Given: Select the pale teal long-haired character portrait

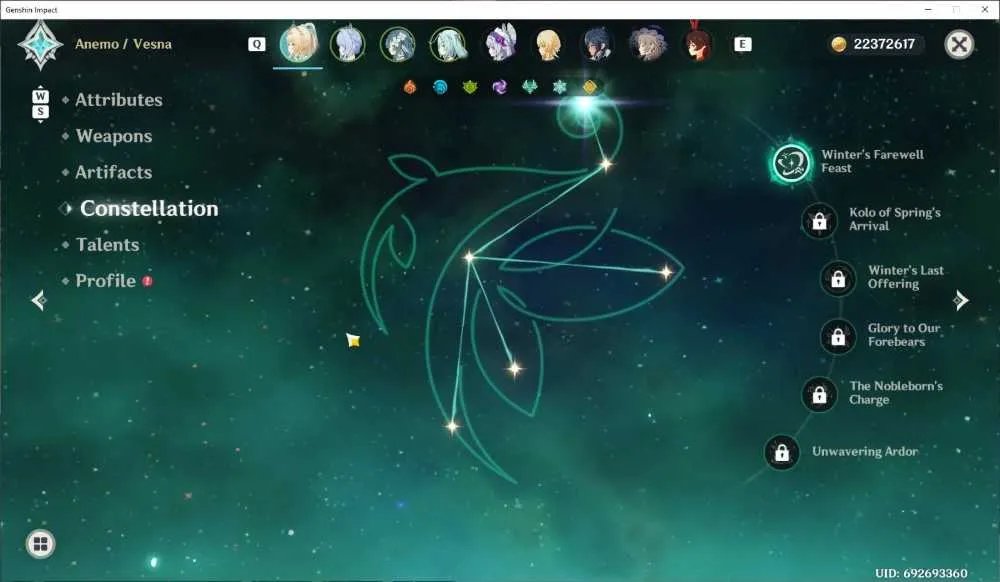Looking at the screenshot, I should click(448, 44).
